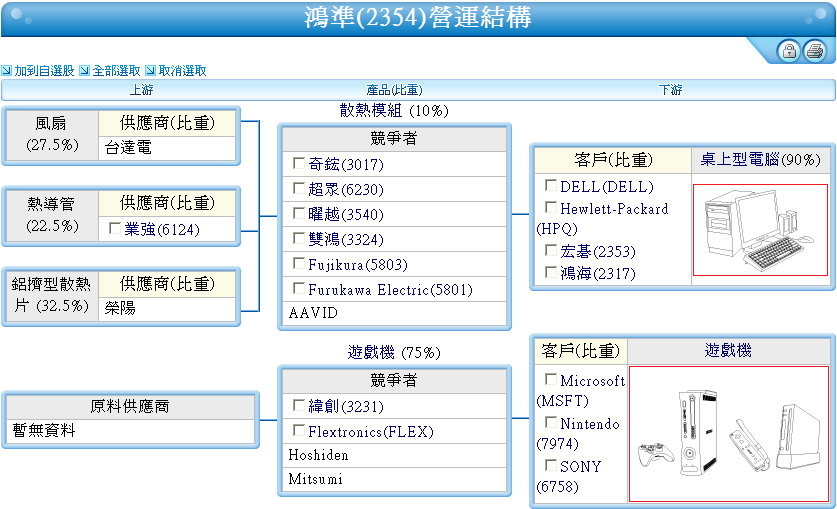Click the desktop computer illustration
Screen dimensions: 837x509
coord(760,230)
